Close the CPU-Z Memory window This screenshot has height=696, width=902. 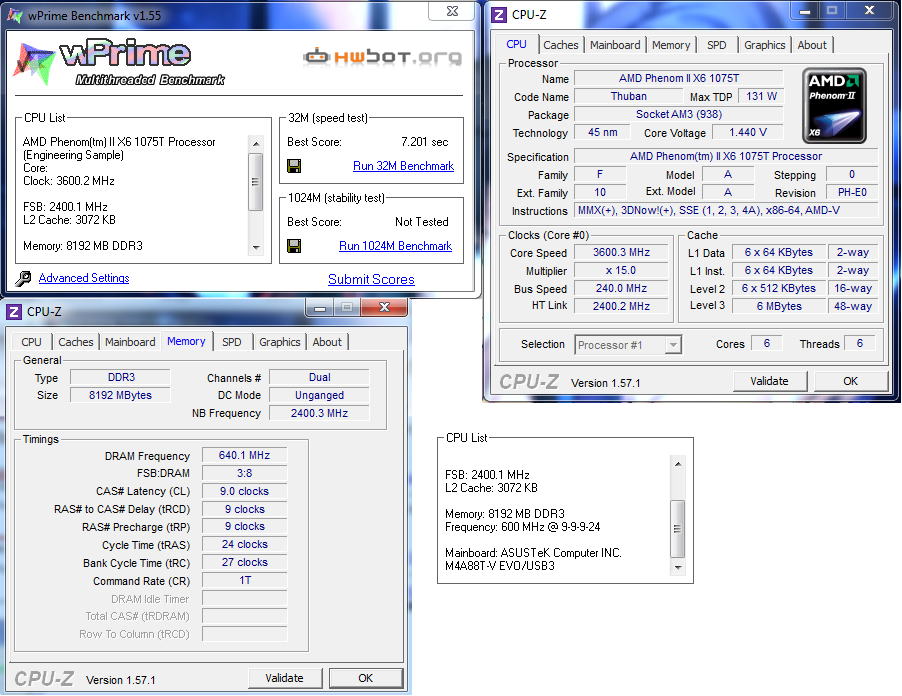[384, 308]
